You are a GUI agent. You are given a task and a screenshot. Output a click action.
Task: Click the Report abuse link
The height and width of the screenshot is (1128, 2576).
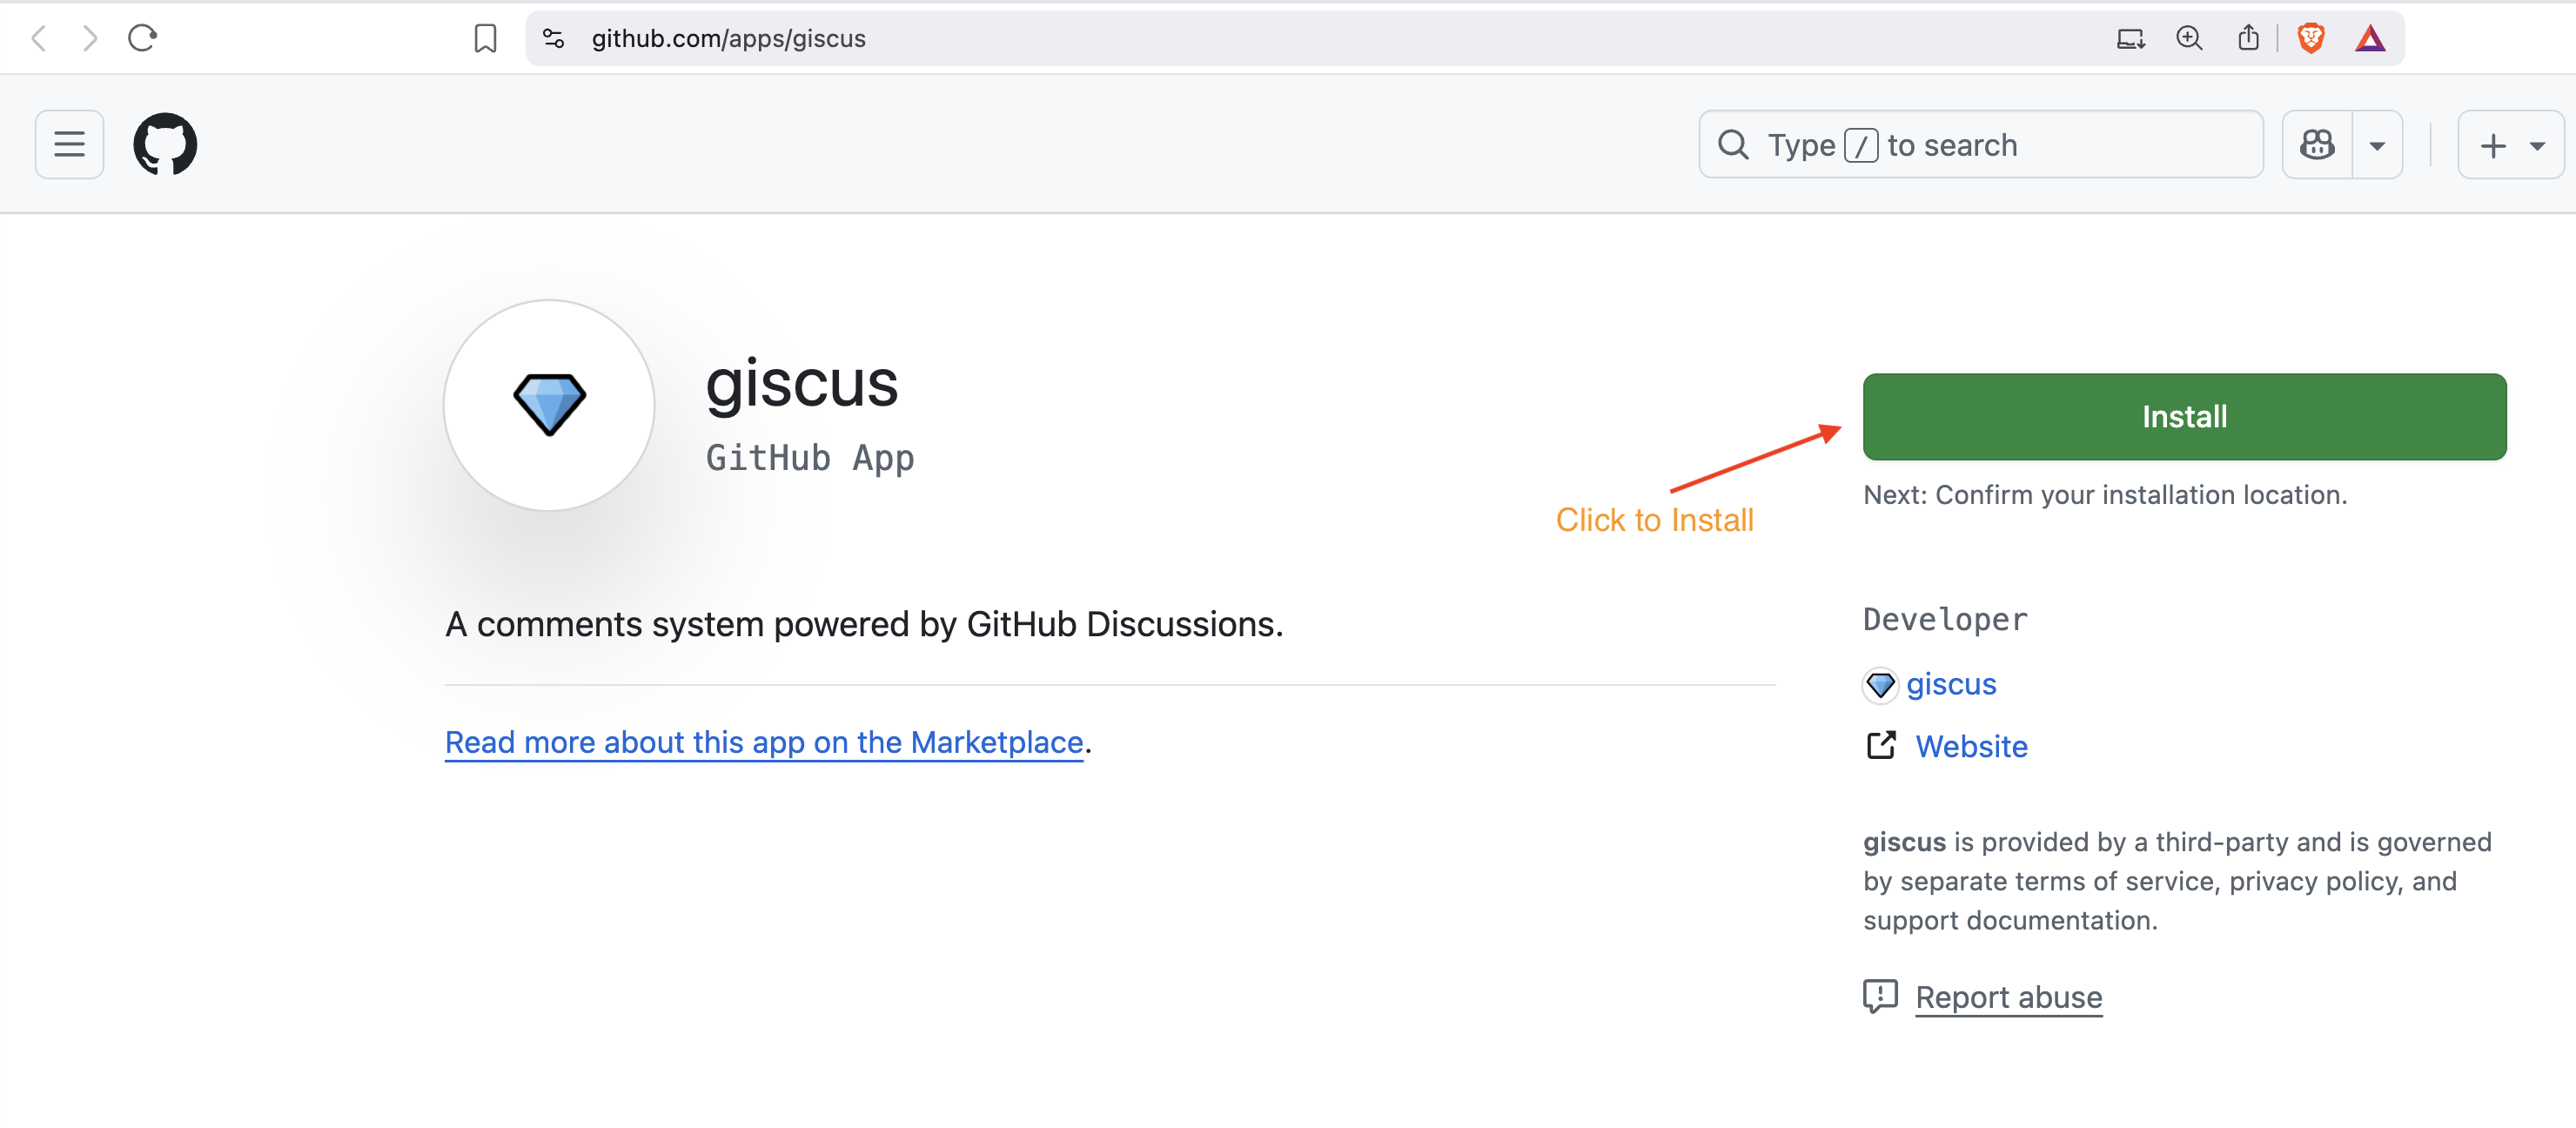[2008, 997]
